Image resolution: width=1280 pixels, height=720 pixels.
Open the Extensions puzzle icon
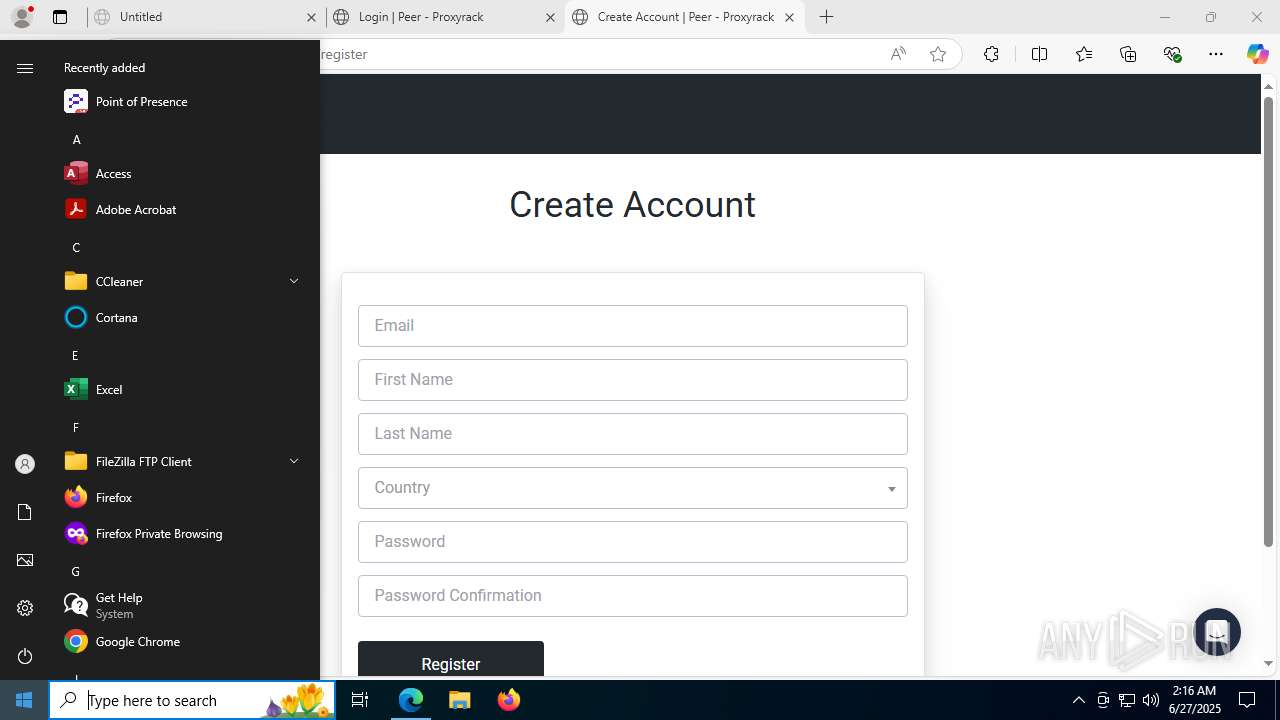point(991,54)
